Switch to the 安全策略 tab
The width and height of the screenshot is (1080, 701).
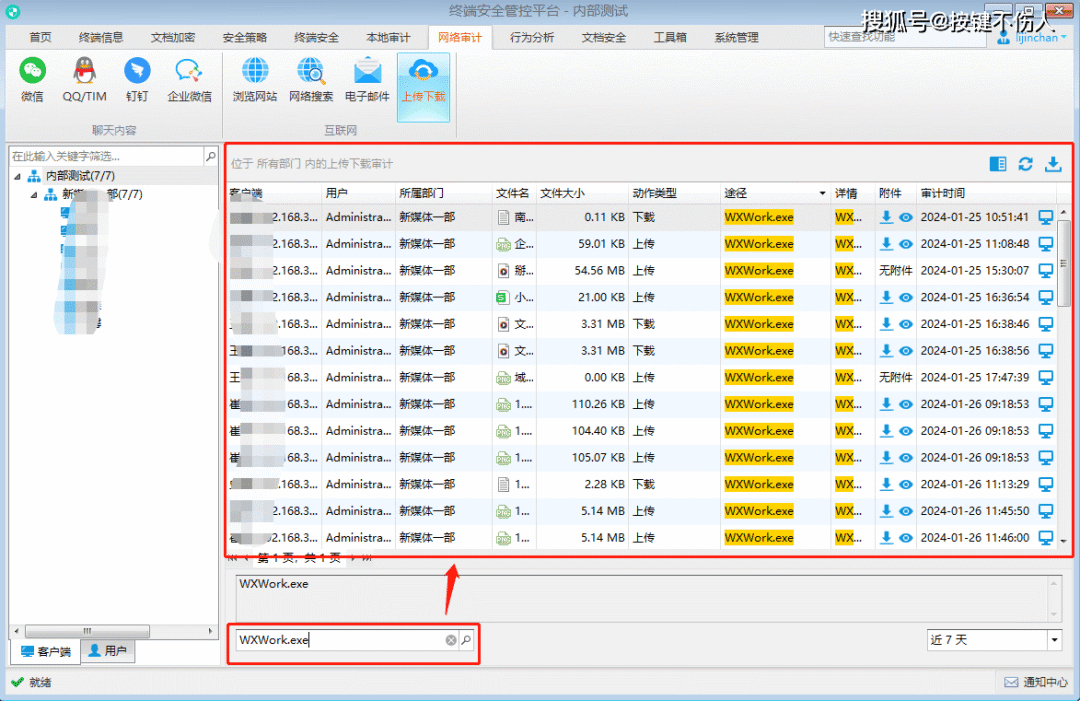245,37
